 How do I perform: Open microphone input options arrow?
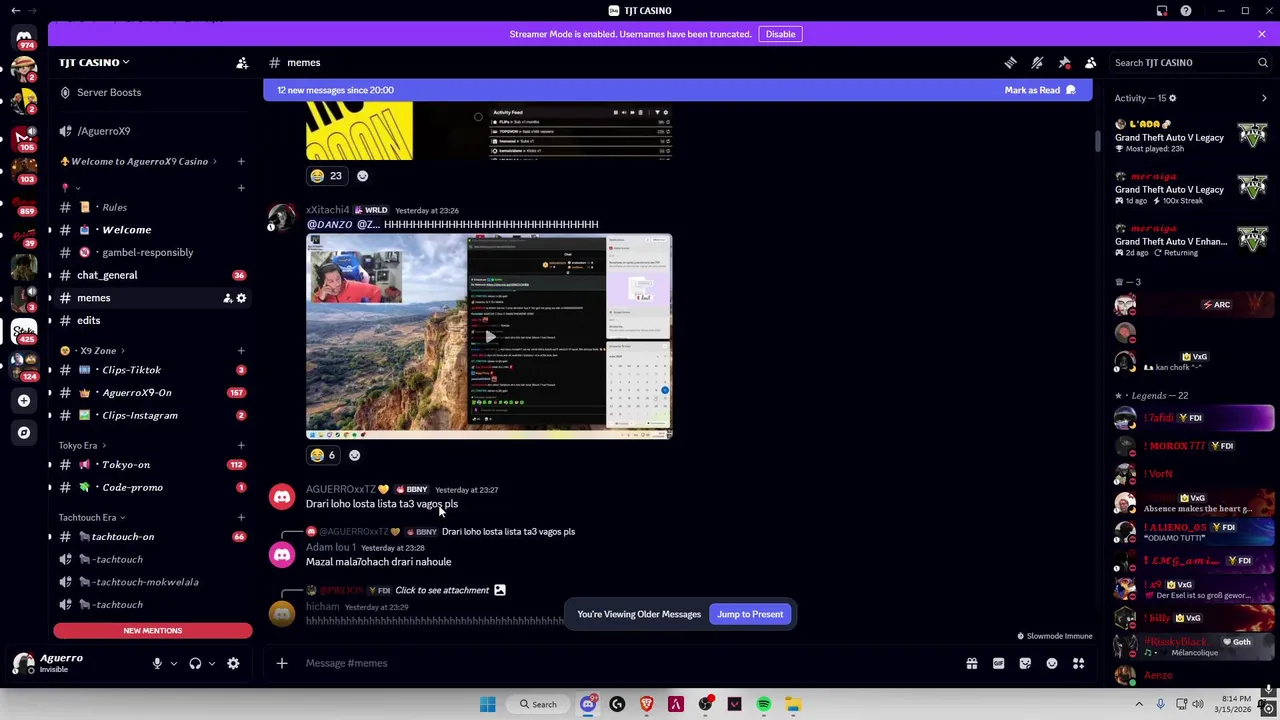point(173,663)
